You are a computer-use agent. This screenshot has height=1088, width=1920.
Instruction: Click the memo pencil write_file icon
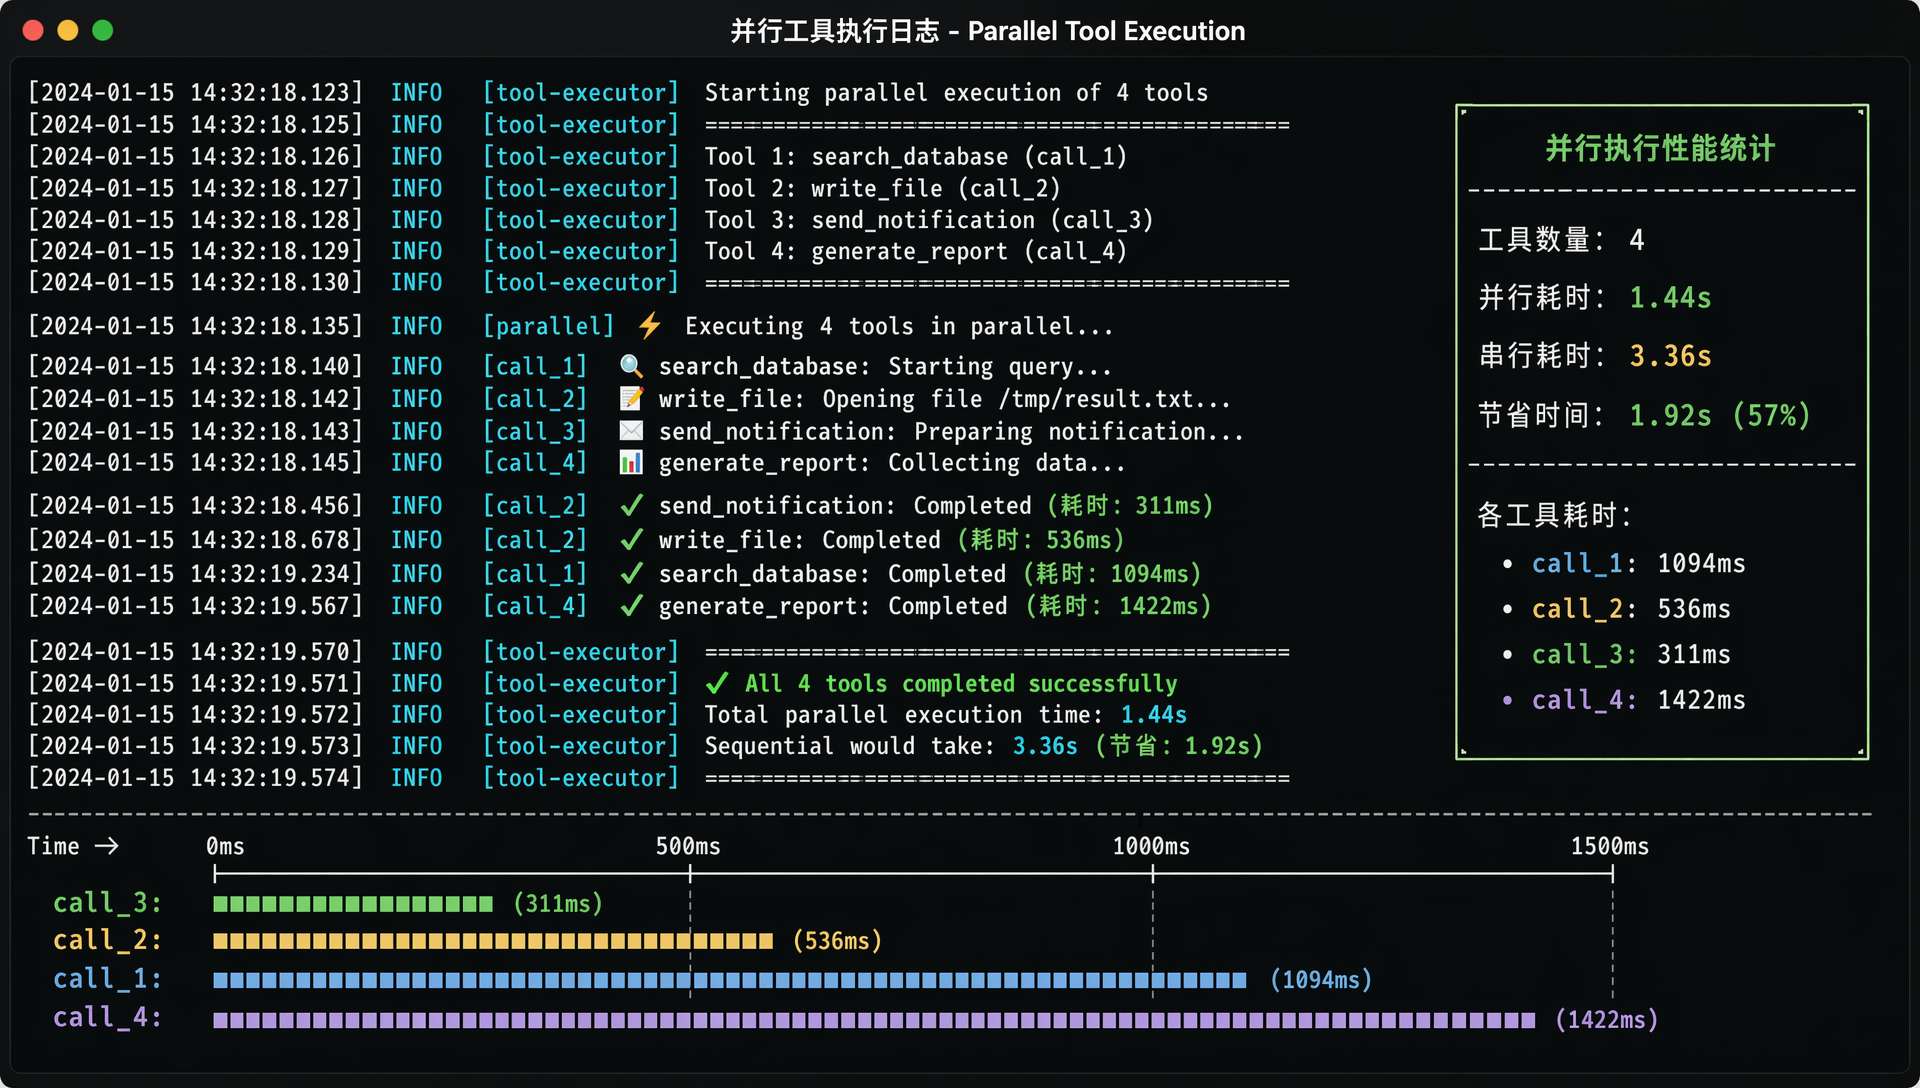point(631,399)
